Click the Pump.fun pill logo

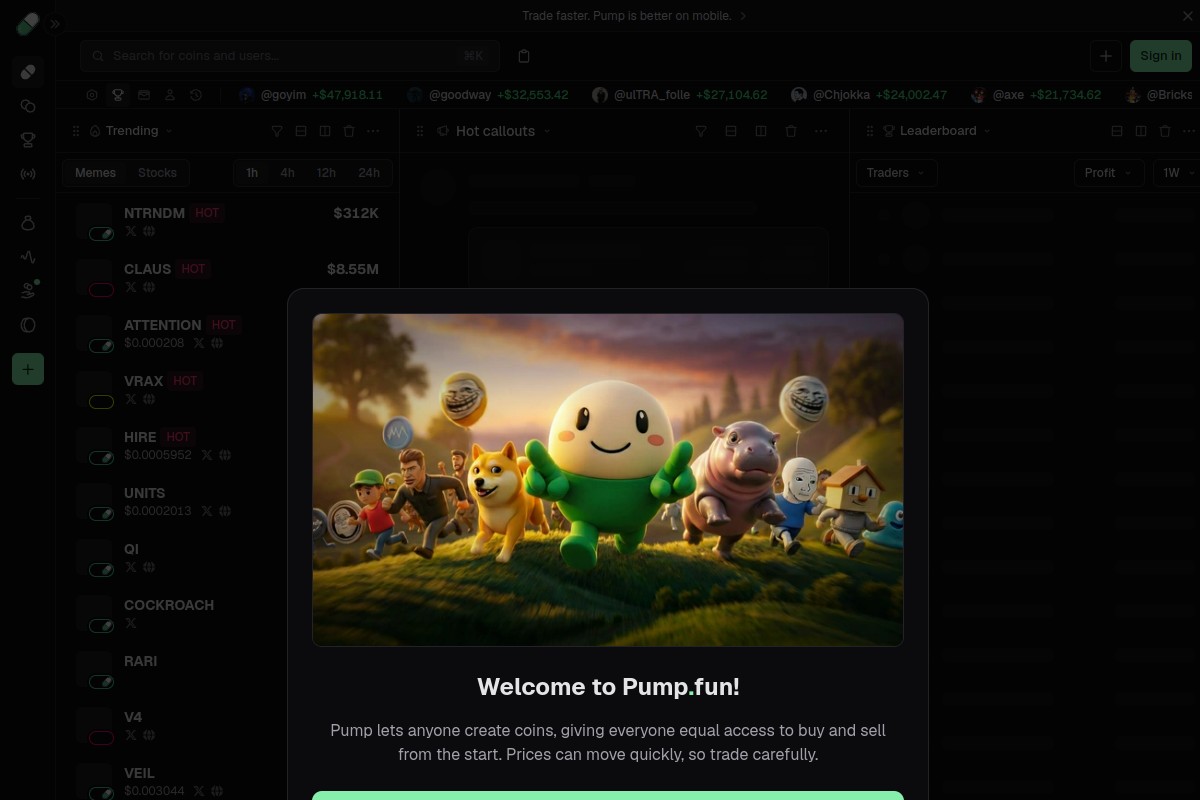(x=28, y=24)
